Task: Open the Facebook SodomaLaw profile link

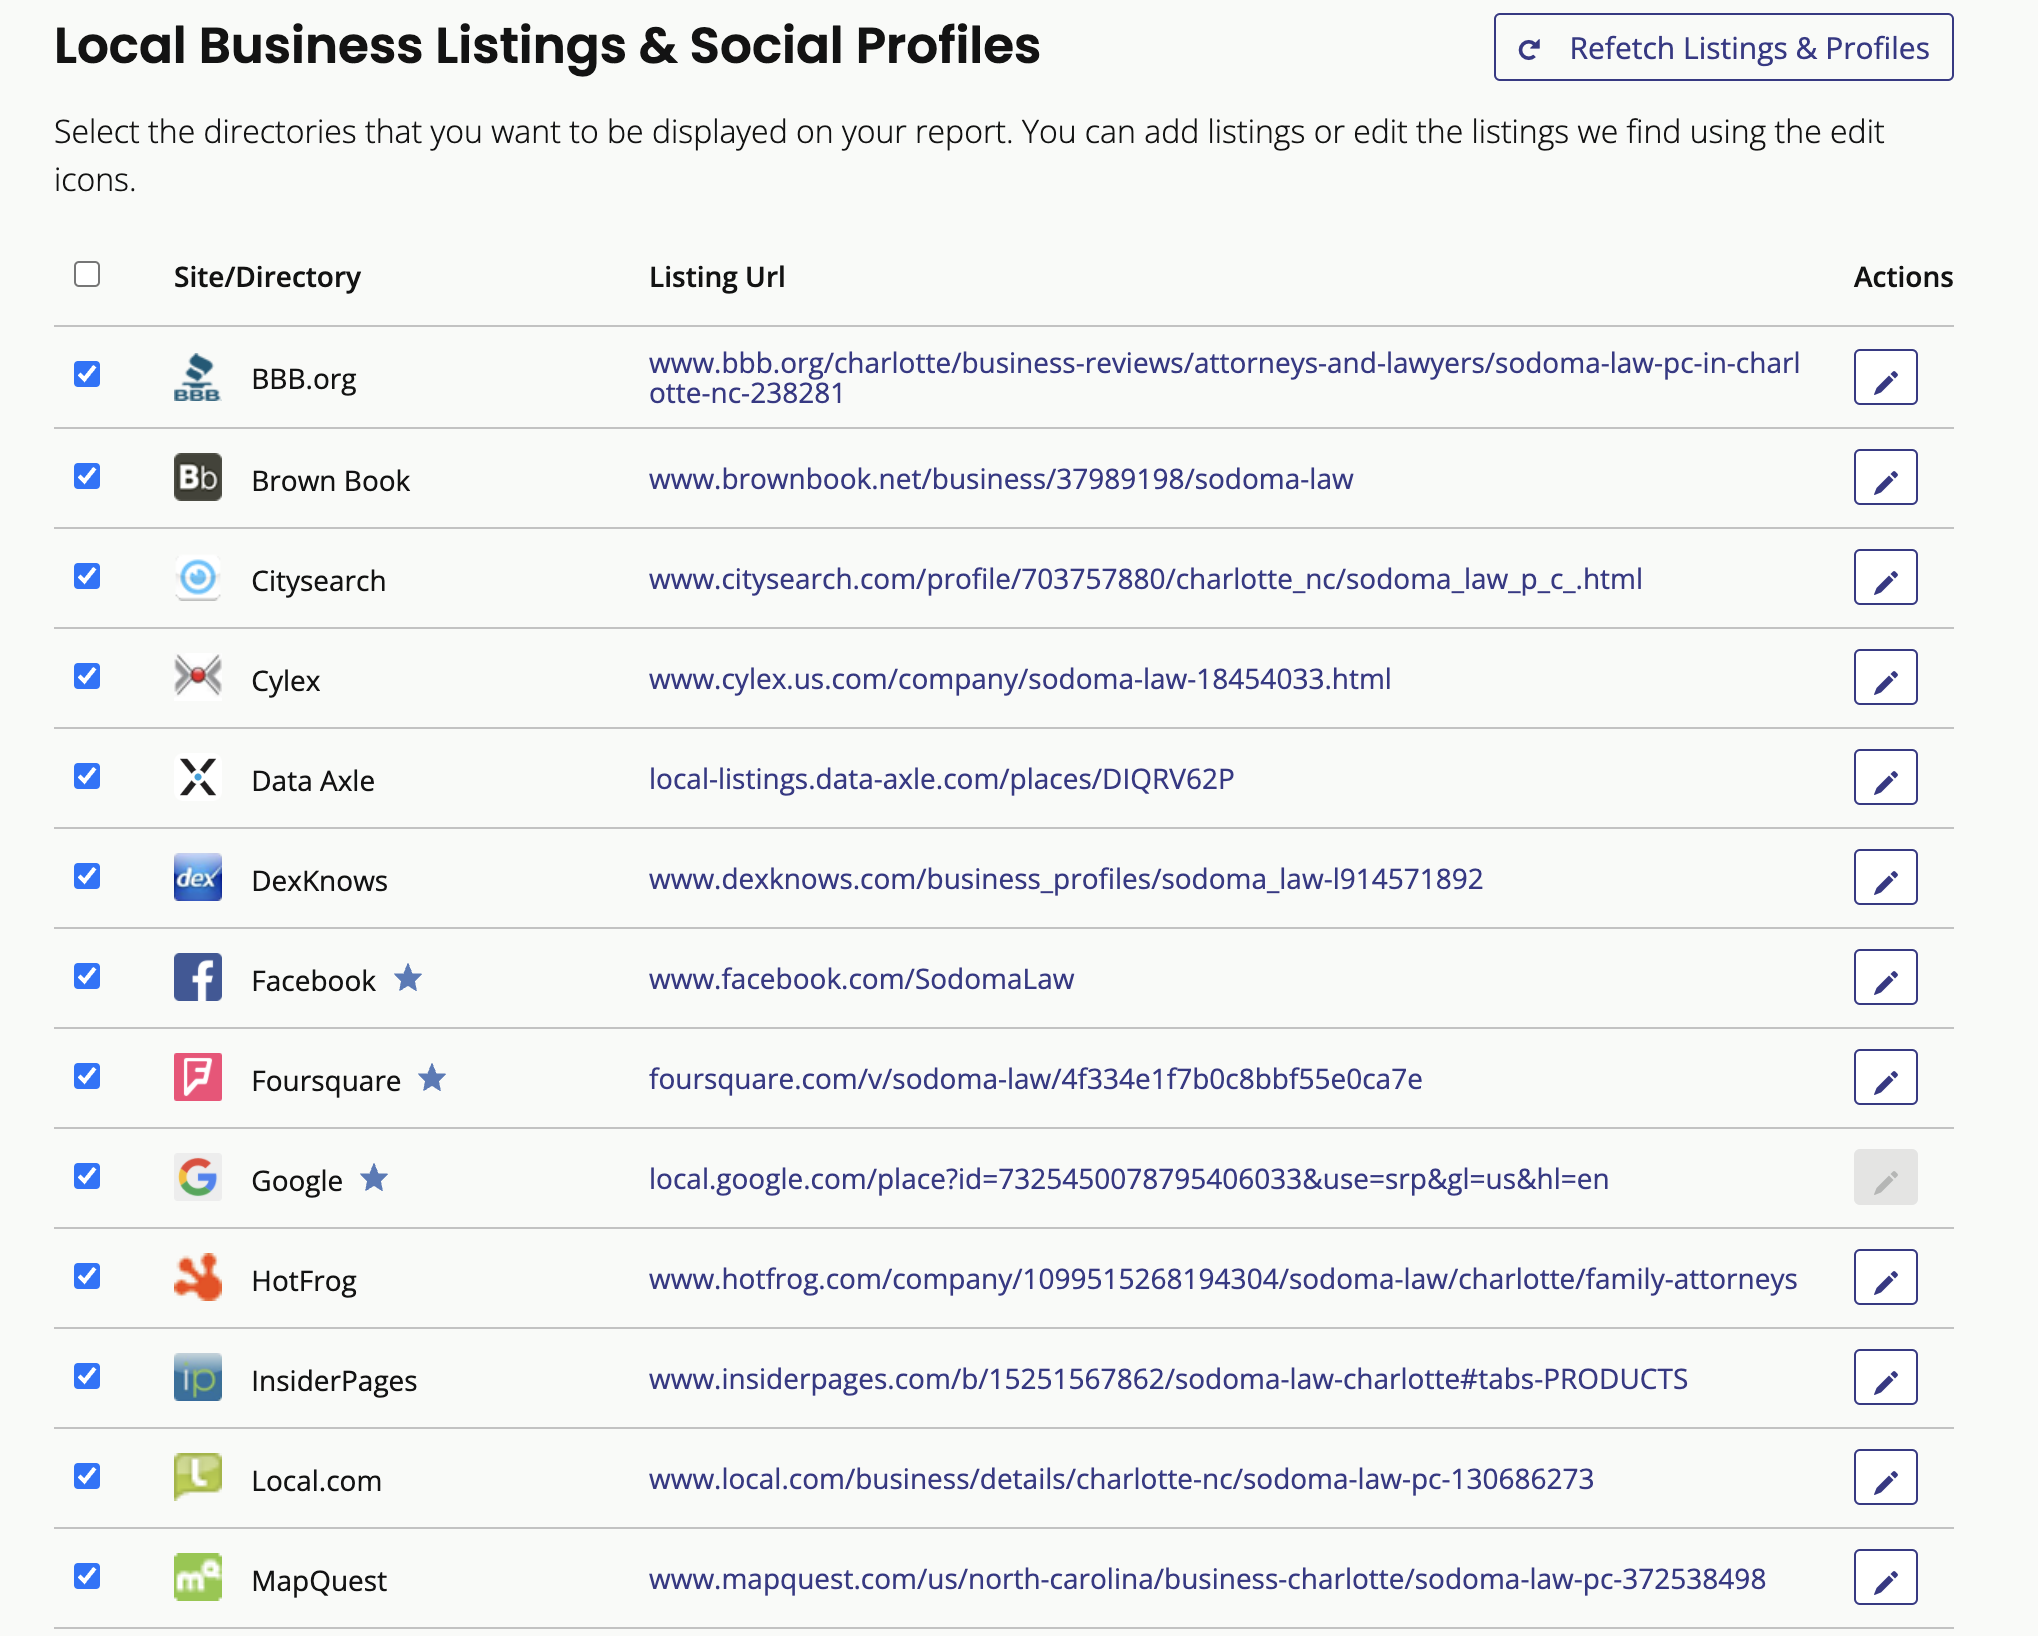Action: coord(860,979)
